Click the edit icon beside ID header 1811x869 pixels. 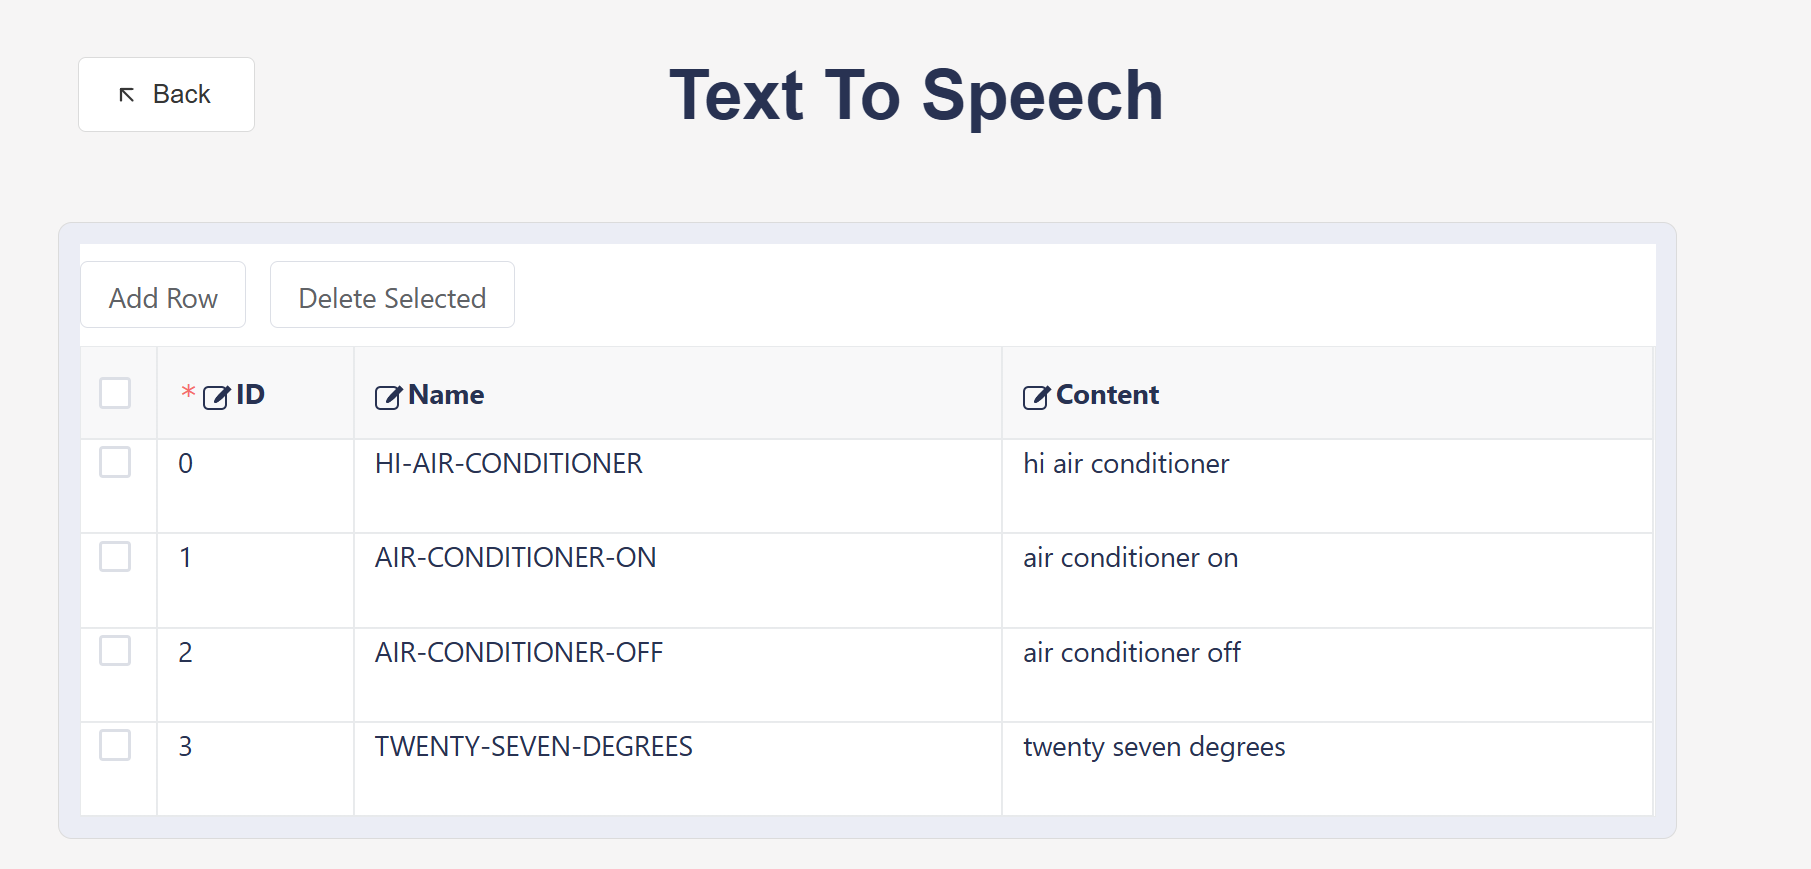(216, 397)
